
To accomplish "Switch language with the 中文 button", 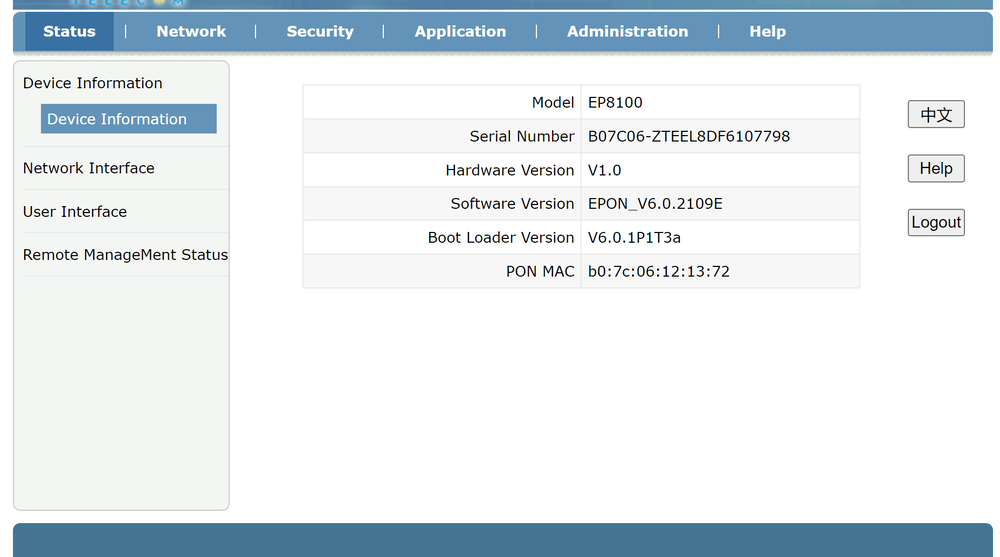I will coord(936,115).
